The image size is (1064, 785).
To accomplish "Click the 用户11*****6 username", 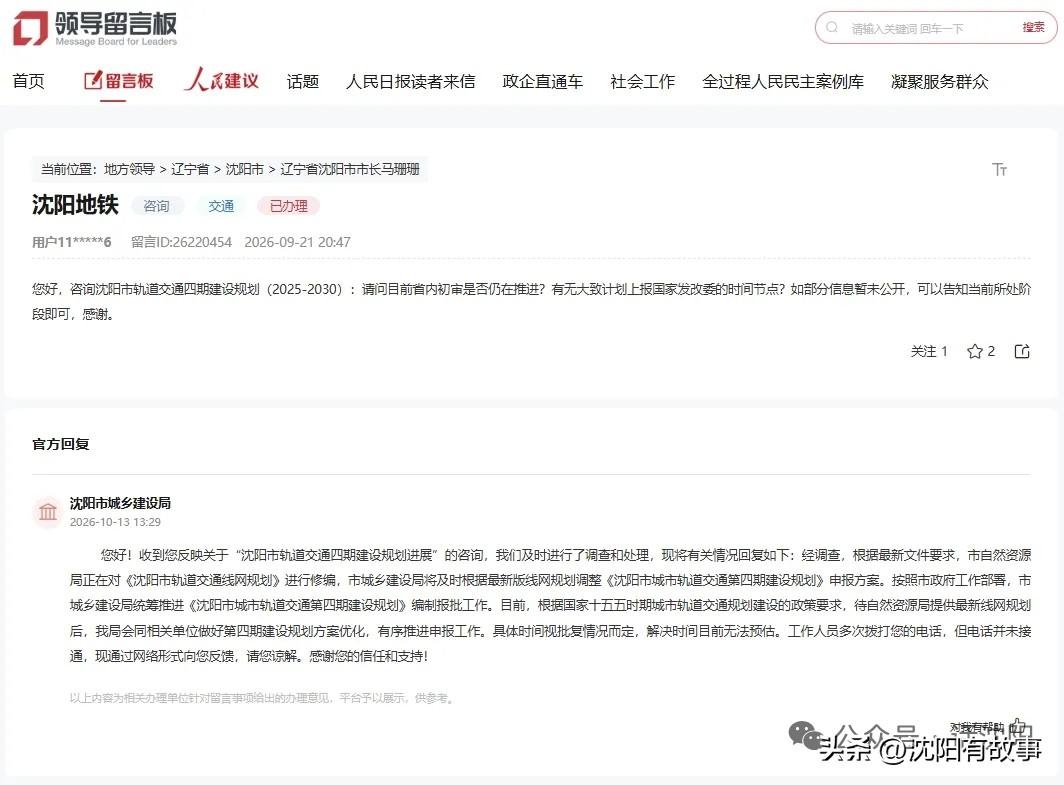I will coord(71,242).
